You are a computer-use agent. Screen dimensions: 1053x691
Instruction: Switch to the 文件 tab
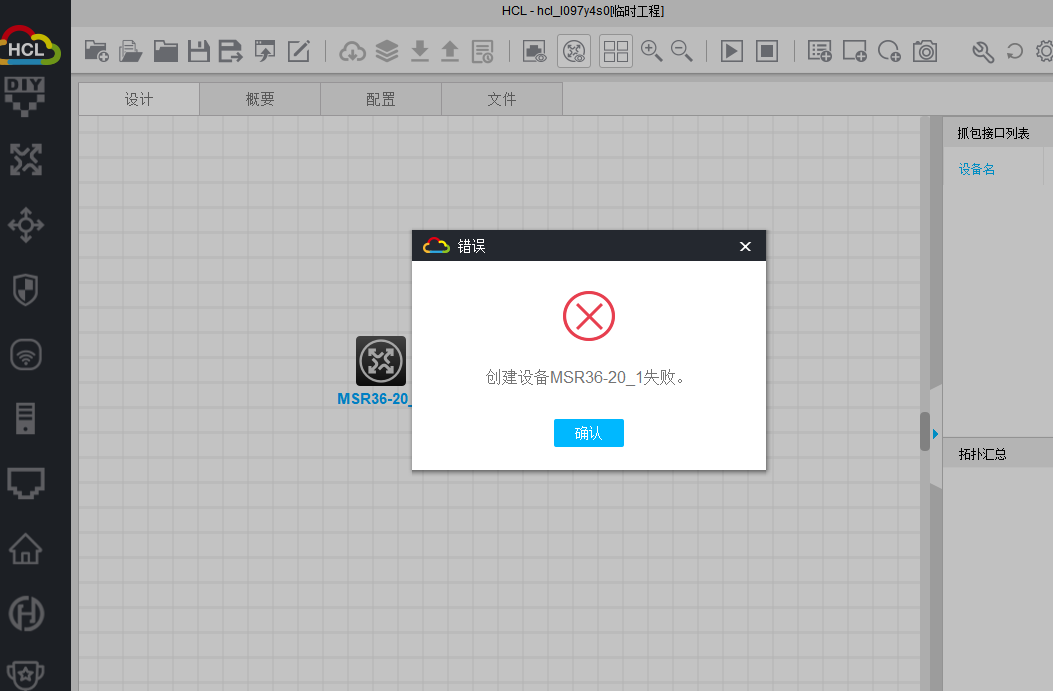click(x=502, y=99)
